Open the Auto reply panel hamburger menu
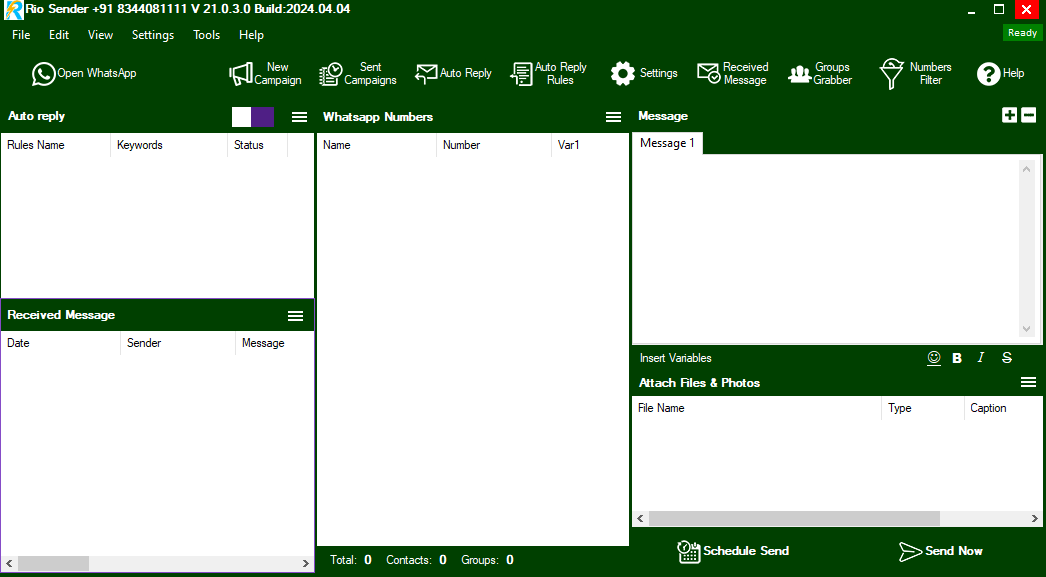The height and width of the screenshot is (577, 1046). pyautogui.click(x=300, y=117)
